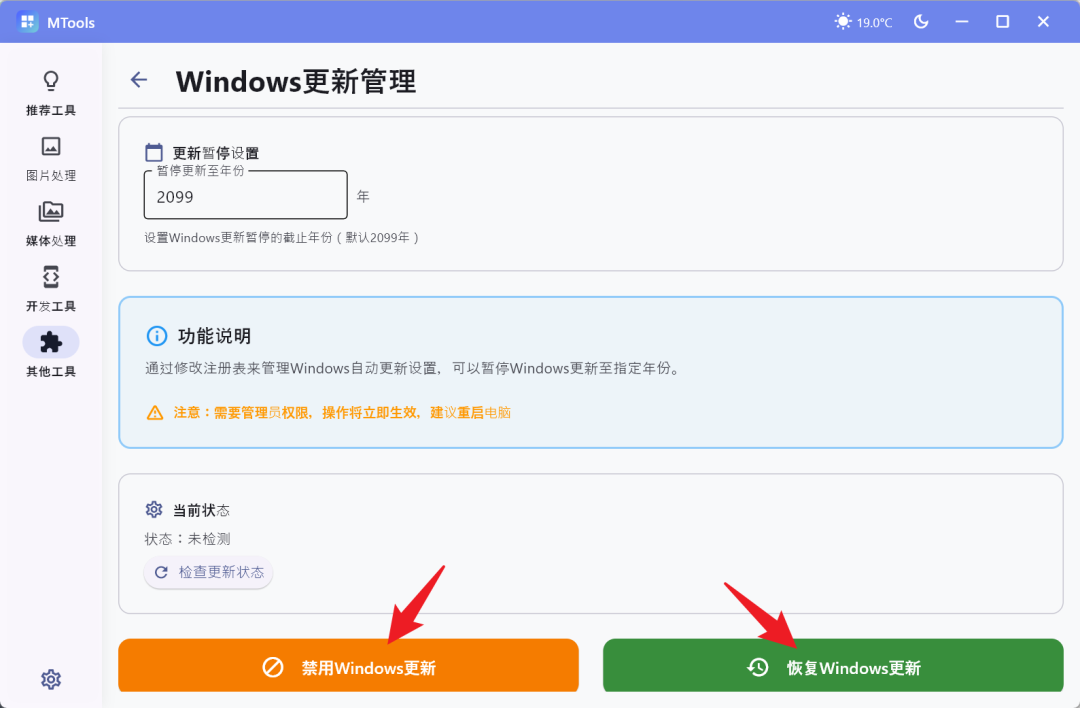Toggle dark mode moon icon
1080x708 pixels.
click(x=921, y=22)
